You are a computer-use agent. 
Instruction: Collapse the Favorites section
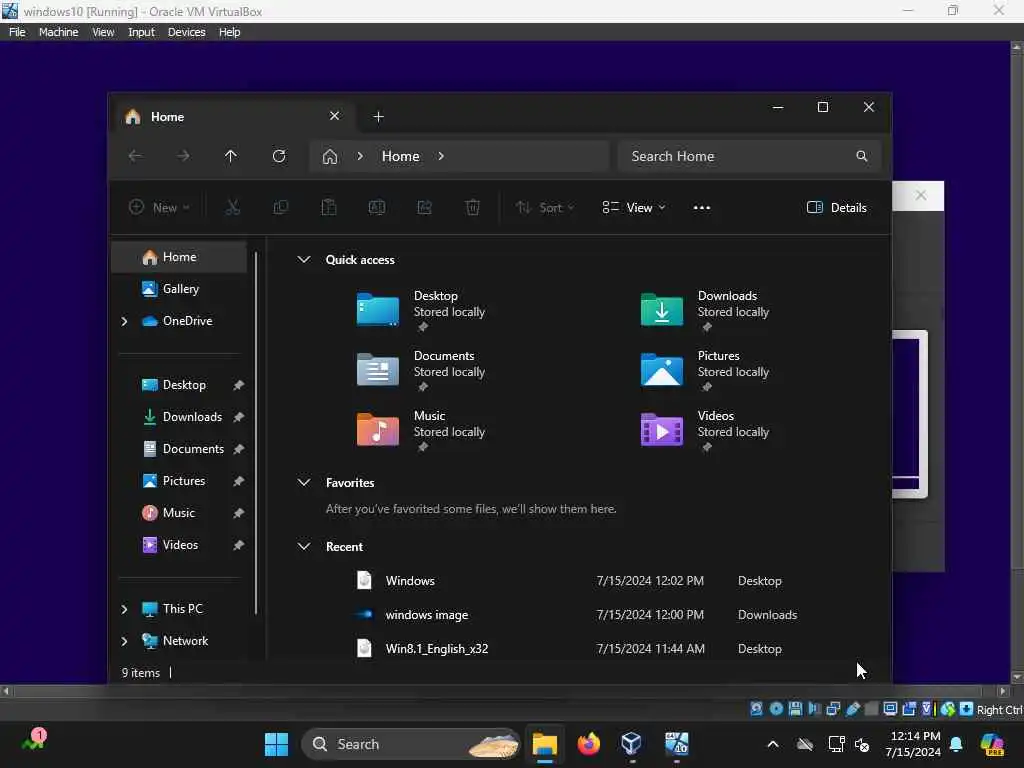tap(304, 482)
